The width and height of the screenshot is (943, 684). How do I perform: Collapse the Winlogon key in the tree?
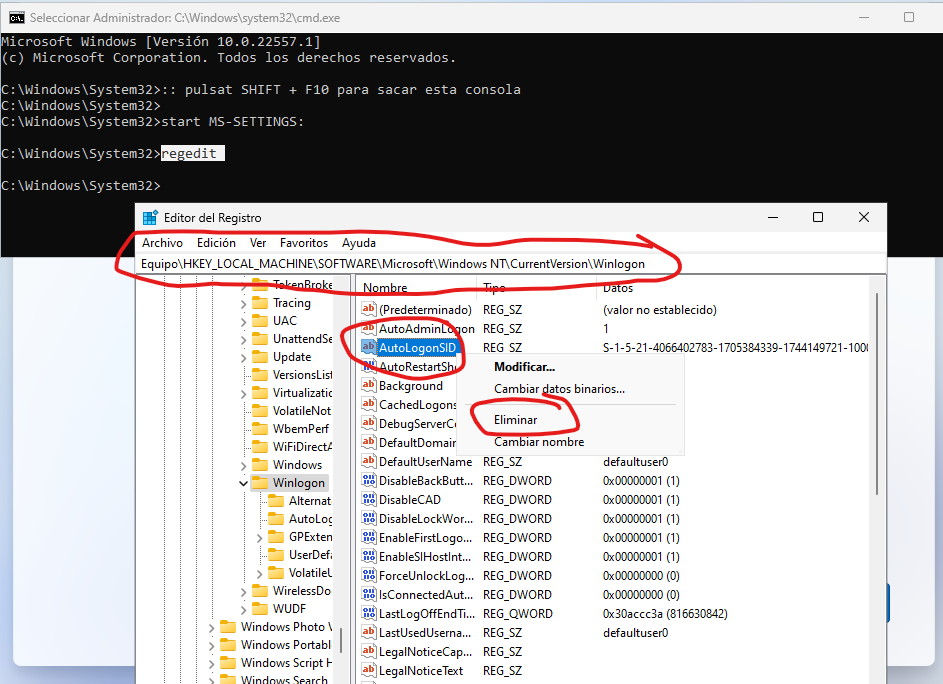[x=243, y=483]
